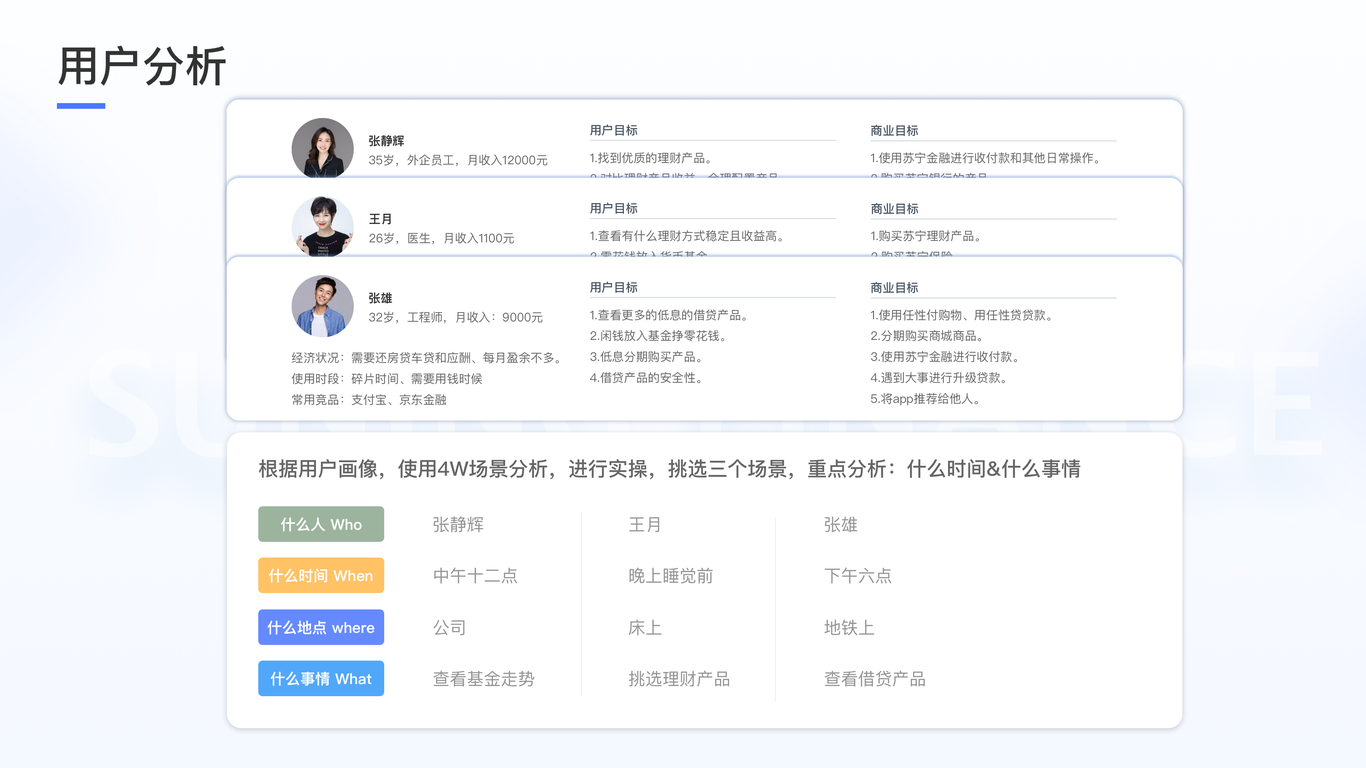Image resolution: width=1366 pixels, height=768 pixels.
Task: Click the line 5.将app推荐给他人。
Action: tap(926, 399)
